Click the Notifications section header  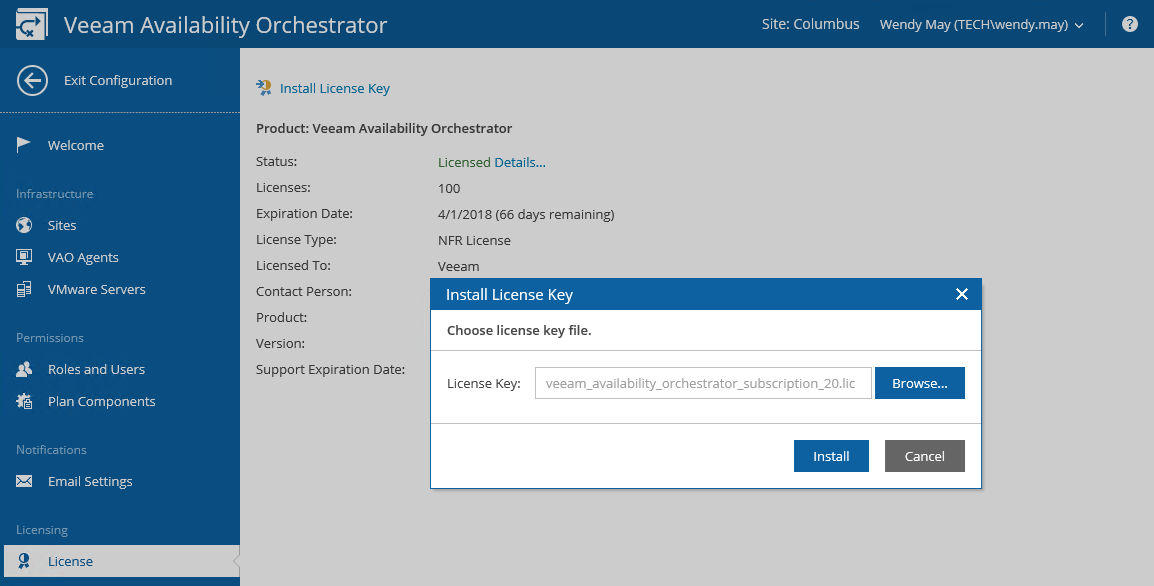click(52, 450)
